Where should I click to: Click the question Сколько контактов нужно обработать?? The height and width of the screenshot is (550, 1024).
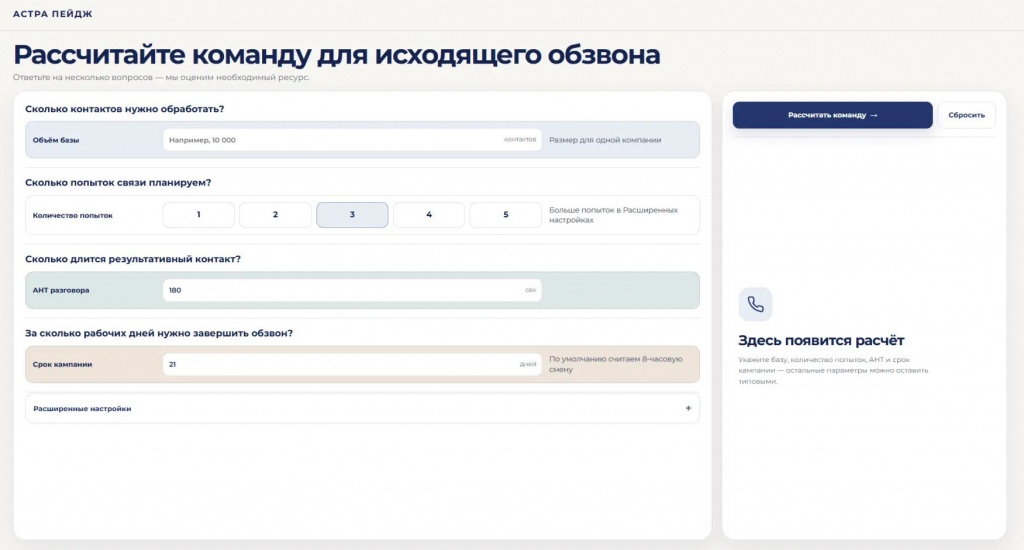(125, 109)
